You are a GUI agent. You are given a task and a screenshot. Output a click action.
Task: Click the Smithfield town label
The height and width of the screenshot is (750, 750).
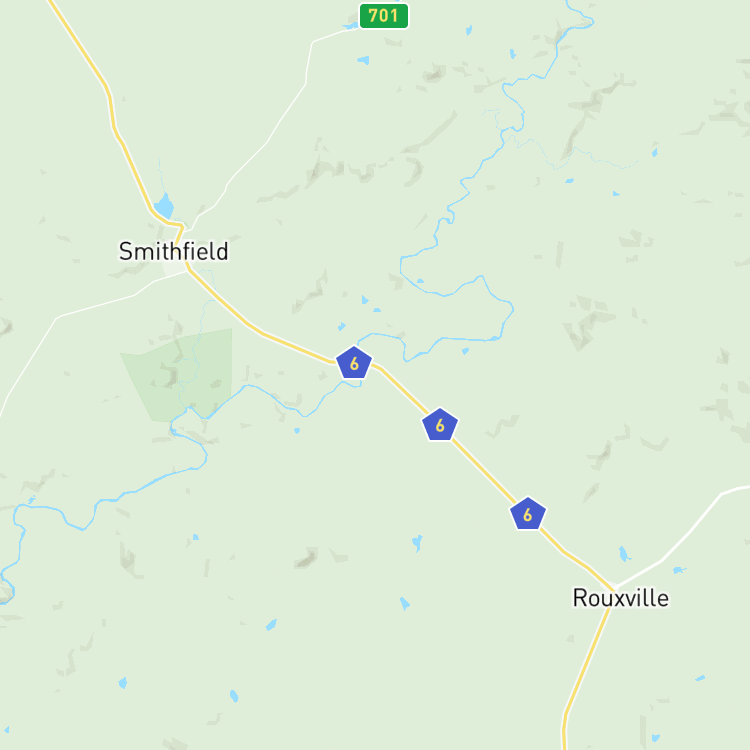coord(174,252)
